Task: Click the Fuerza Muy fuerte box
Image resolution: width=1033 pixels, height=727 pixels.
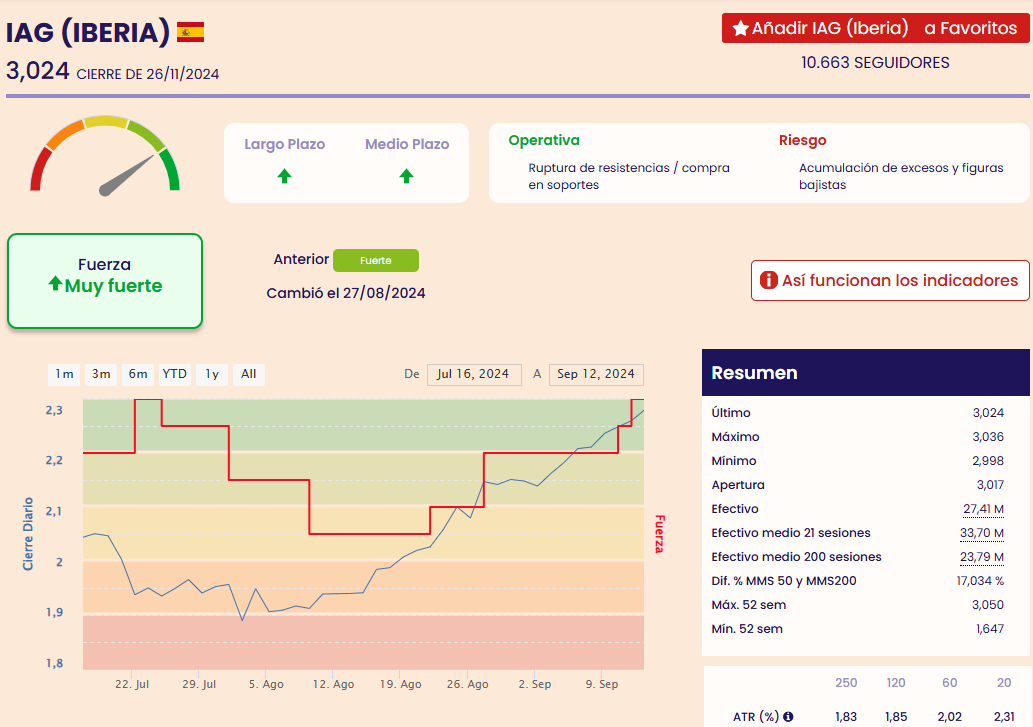Action: [105, 281]
